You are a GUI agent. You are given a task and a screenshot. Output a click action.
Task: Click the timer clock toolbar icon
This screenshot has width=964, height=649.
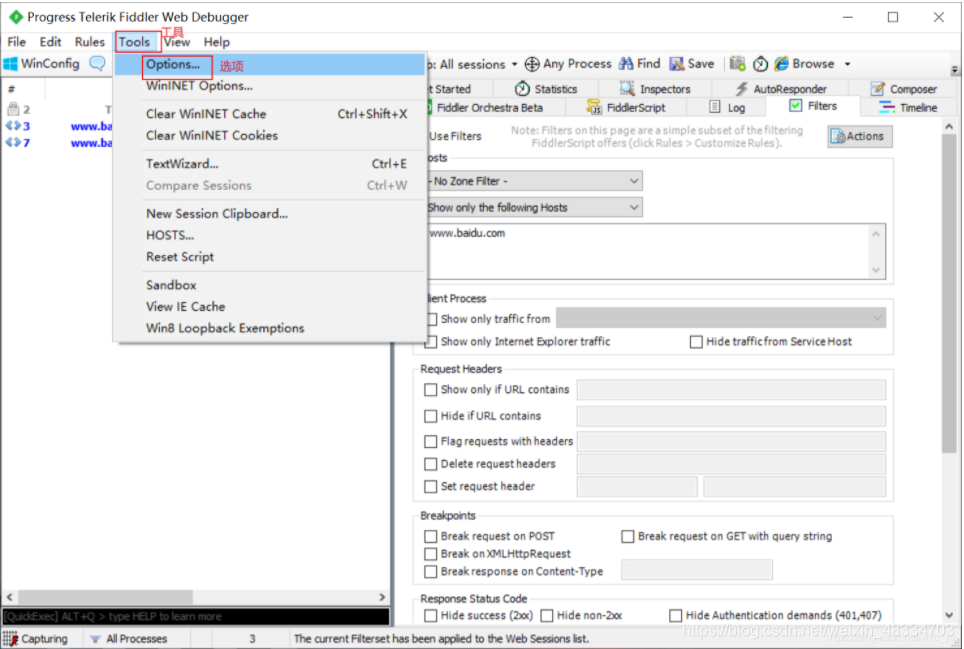761,64
